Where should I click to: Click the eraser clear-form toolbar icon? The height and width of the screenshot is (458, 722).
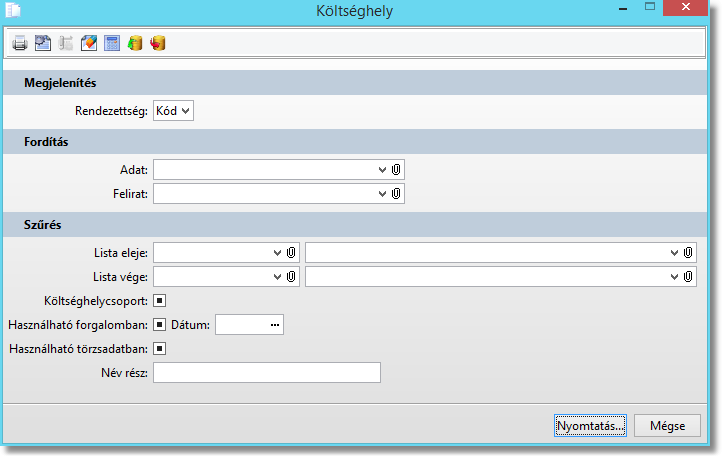[x=89, y=43]
